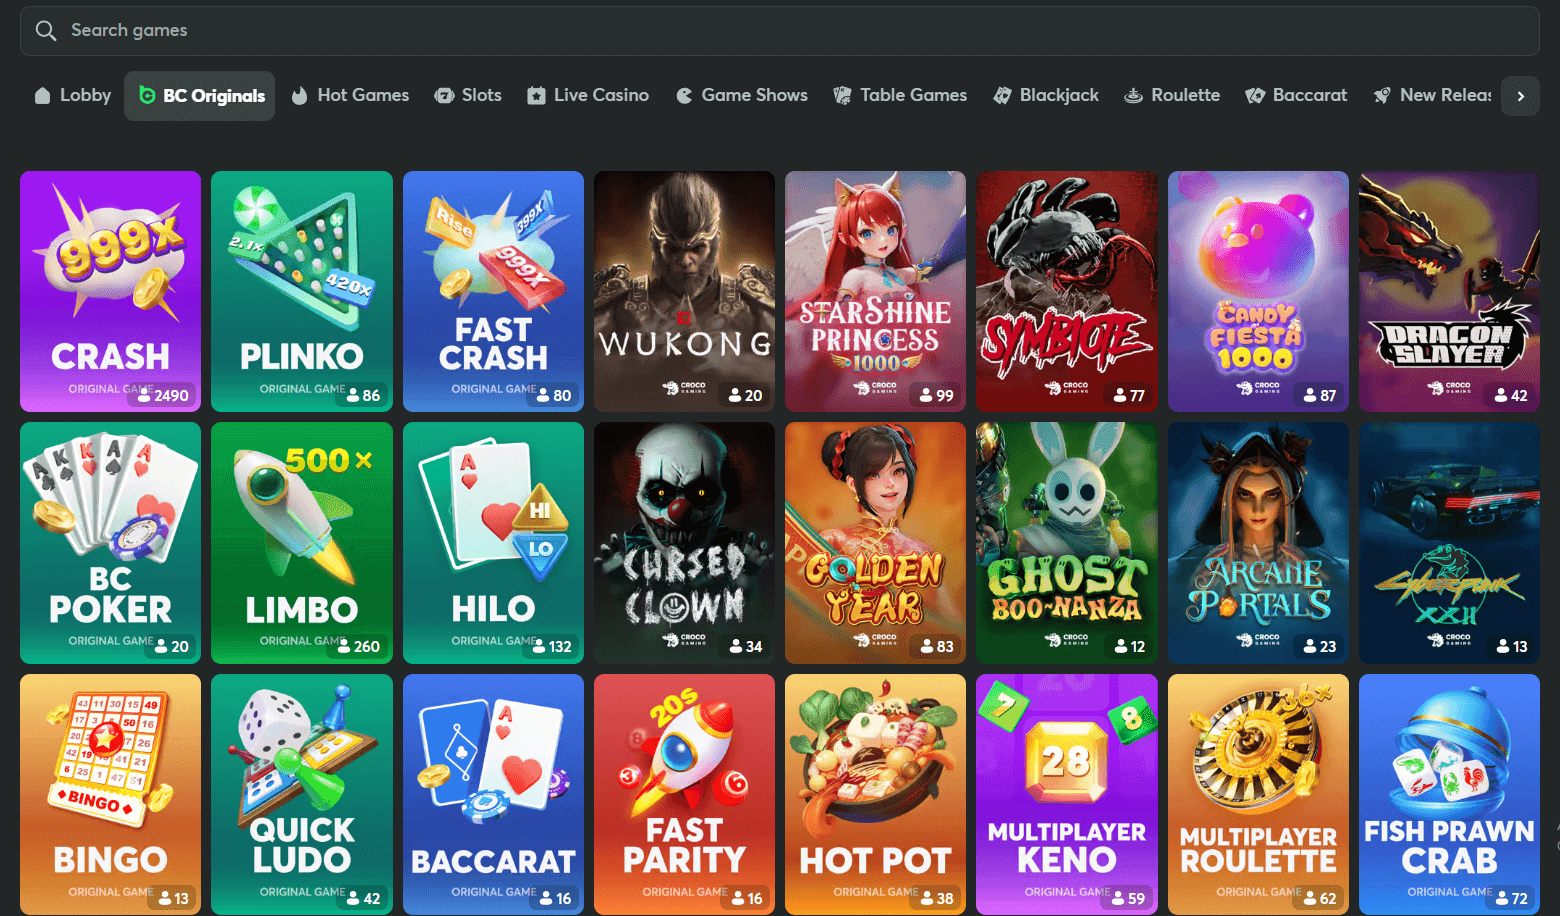
Task: Click the Lobby home icon
Action: [x=42, y=96]
